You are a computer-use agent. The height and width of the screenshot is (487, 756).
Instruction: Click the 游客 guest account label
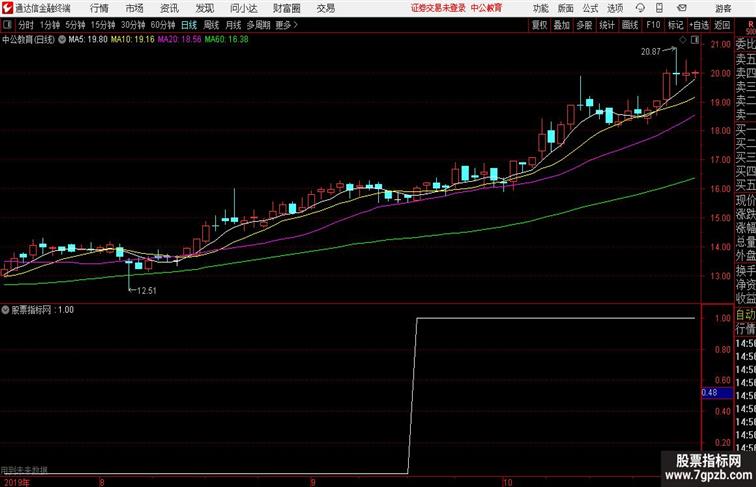point(723,8)
